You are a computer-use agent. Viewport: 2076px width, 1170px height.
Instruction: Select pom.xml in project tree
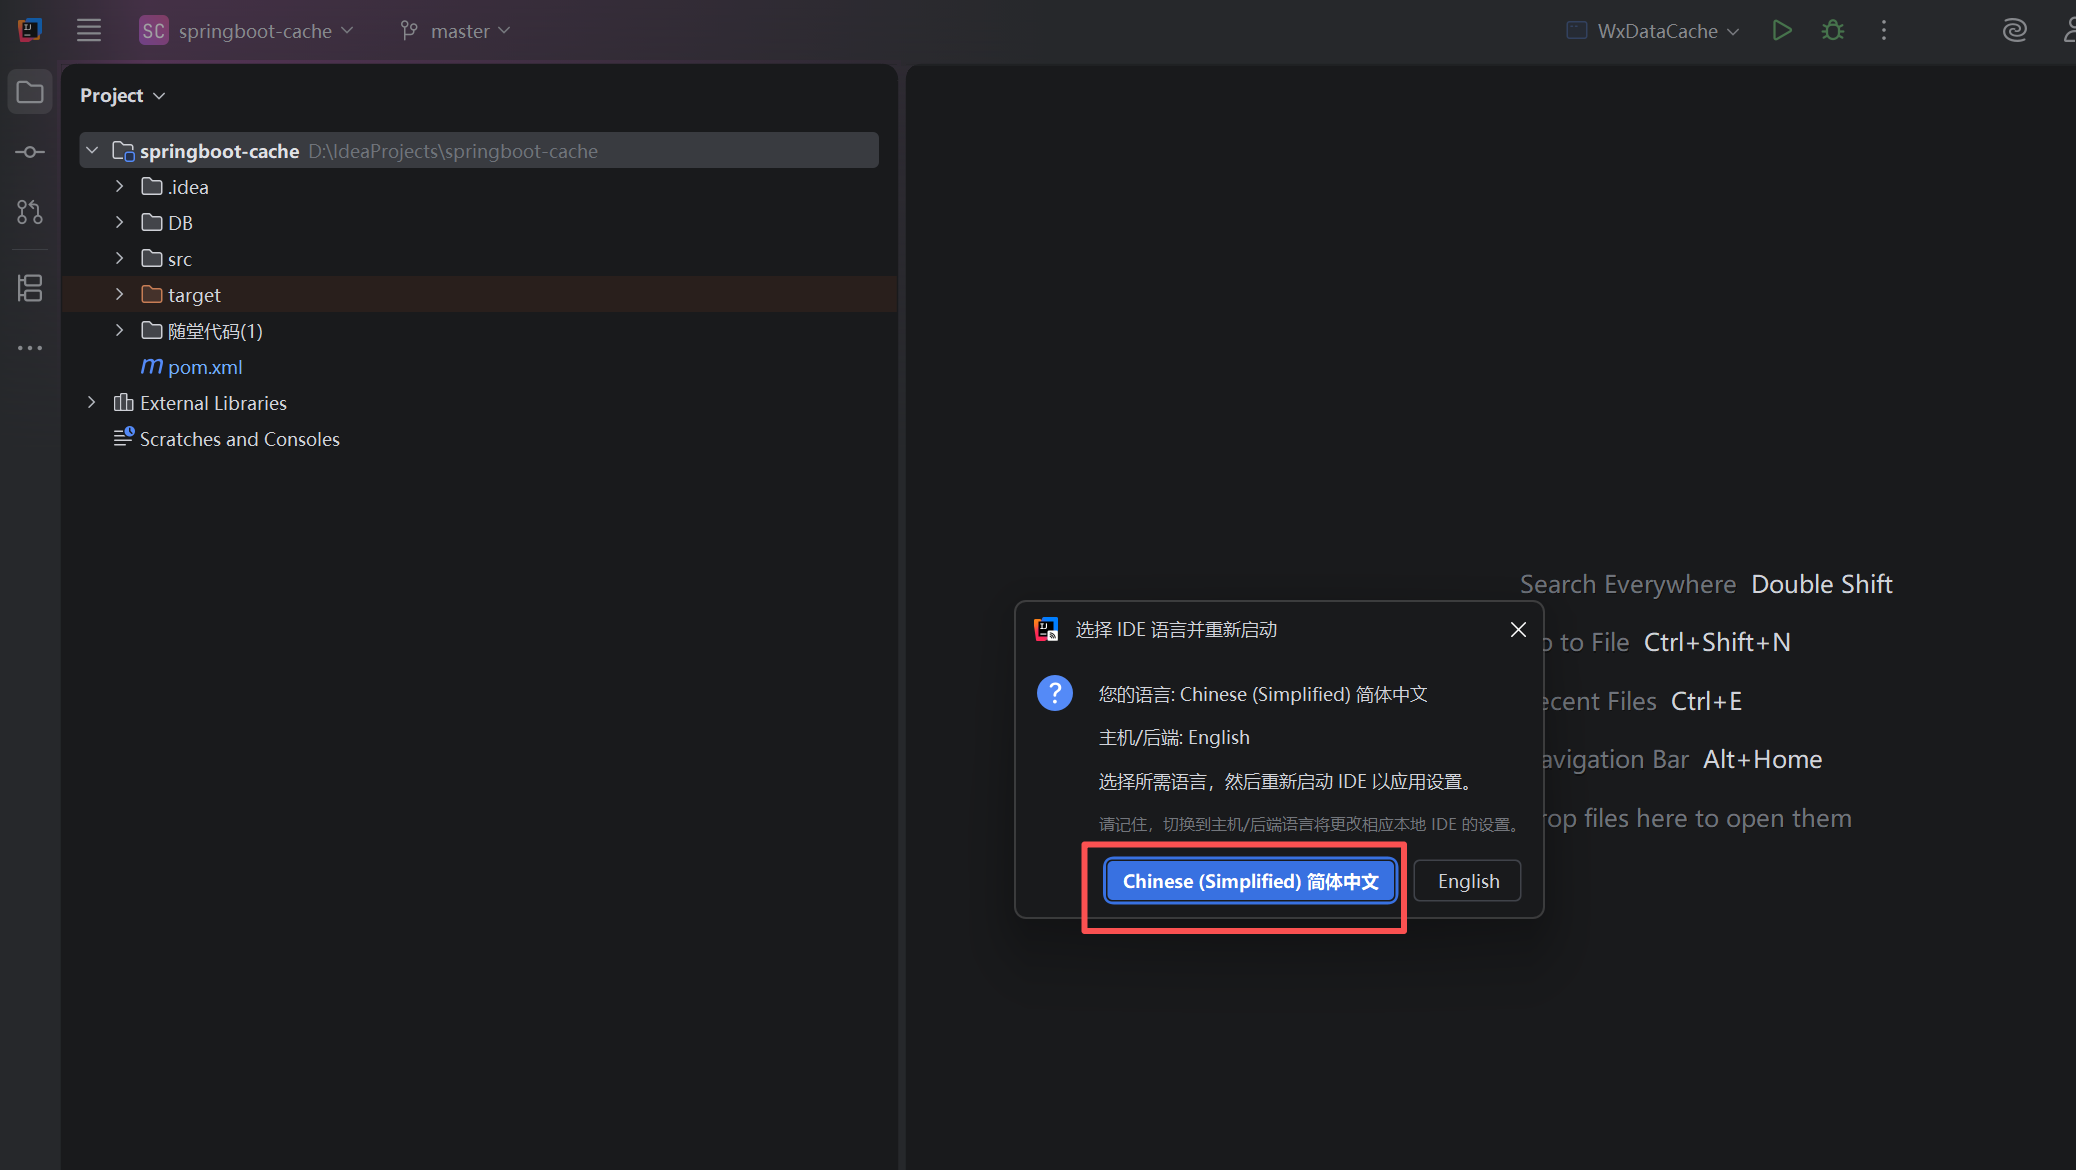pyautogui.click(x=204, y=367)
